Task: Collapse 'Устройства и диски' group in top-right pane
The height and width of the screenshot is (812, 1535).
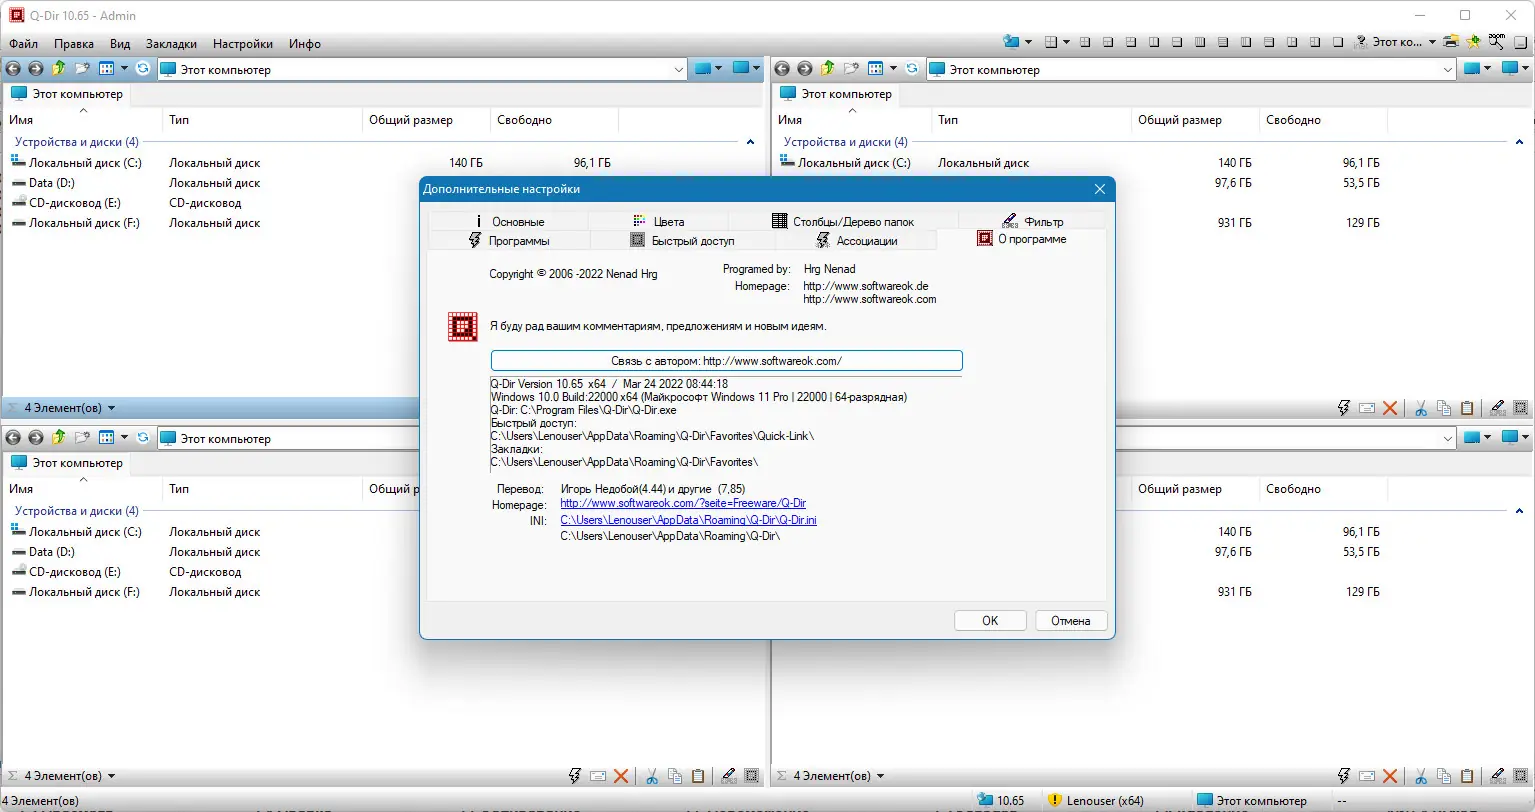Action: click(1519, 142)
